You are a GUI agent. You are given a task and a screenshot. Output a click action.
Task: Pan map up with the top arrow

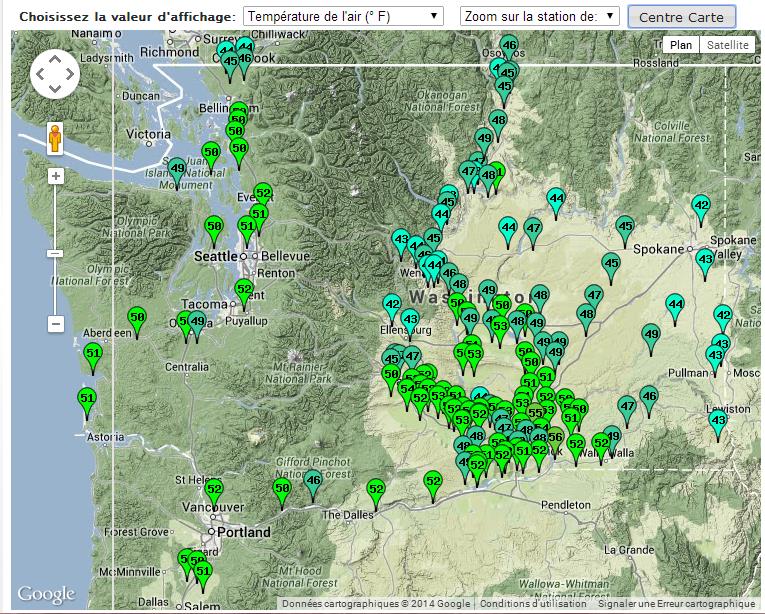tap(55, 59)
